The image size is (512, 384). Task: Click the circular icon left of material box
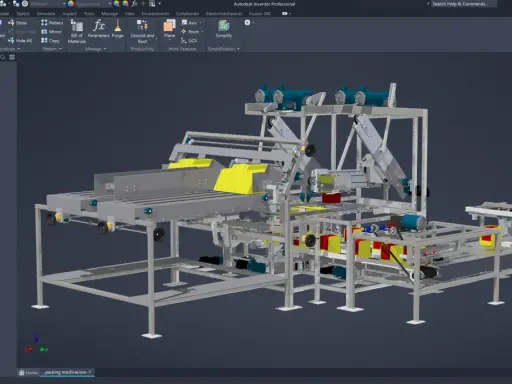point(25,4)
